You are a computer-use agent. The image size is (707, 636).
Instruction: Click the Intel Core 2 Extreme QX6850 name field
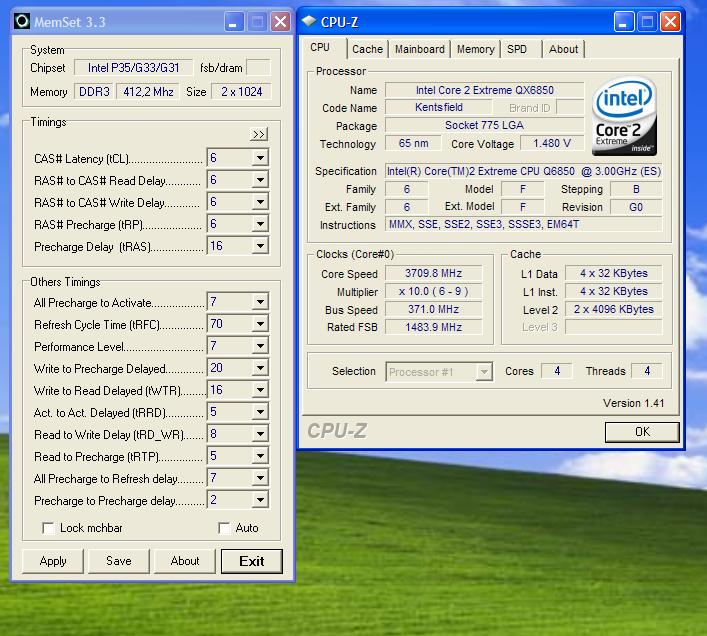point(485,90)
